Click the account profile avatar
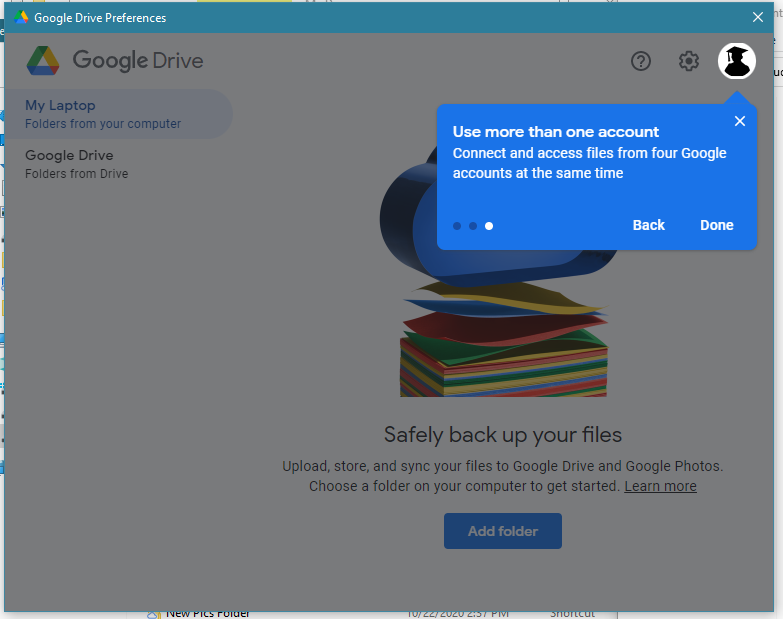Screen dimensions: 783x619 point(737,61)
